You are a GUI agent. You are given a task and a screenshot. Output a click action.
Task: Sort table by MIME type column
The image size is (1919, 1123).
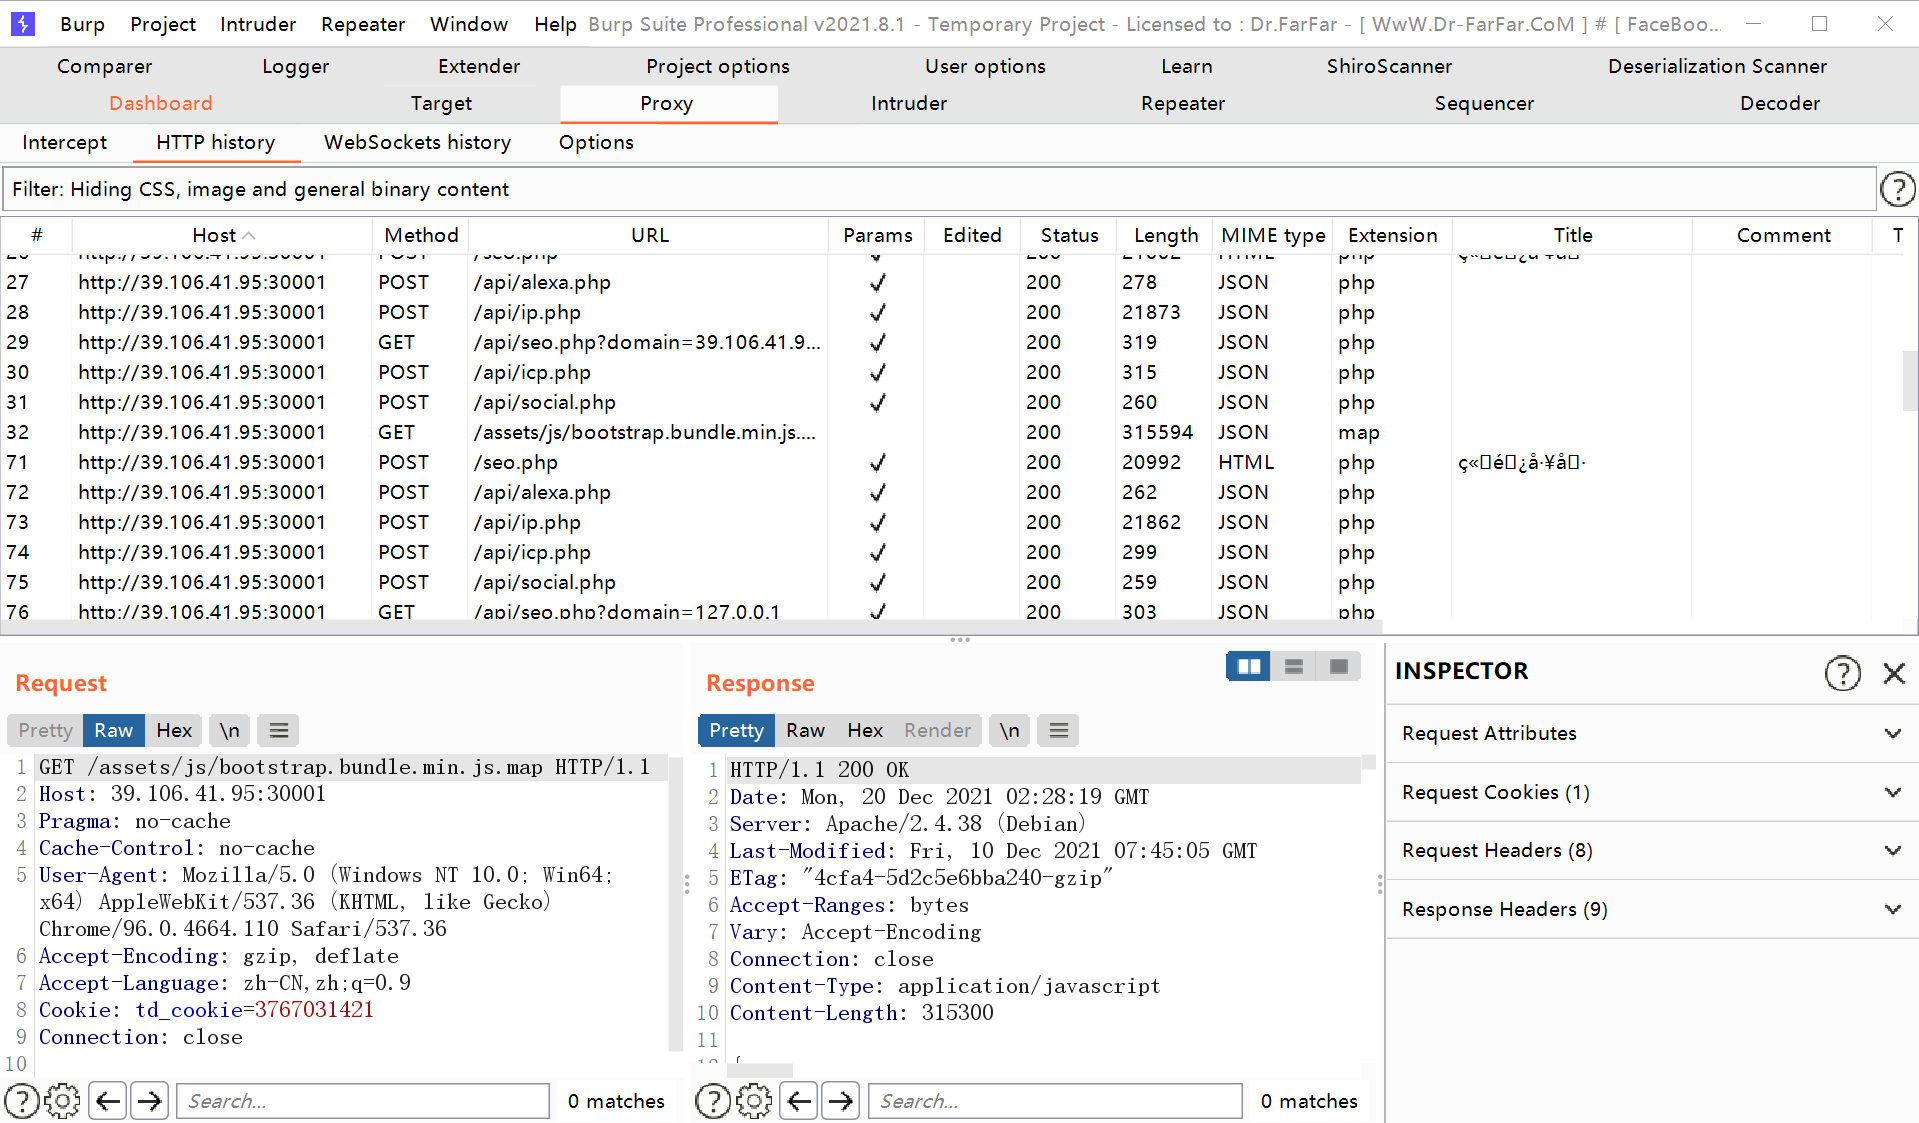coord(1273,235)
